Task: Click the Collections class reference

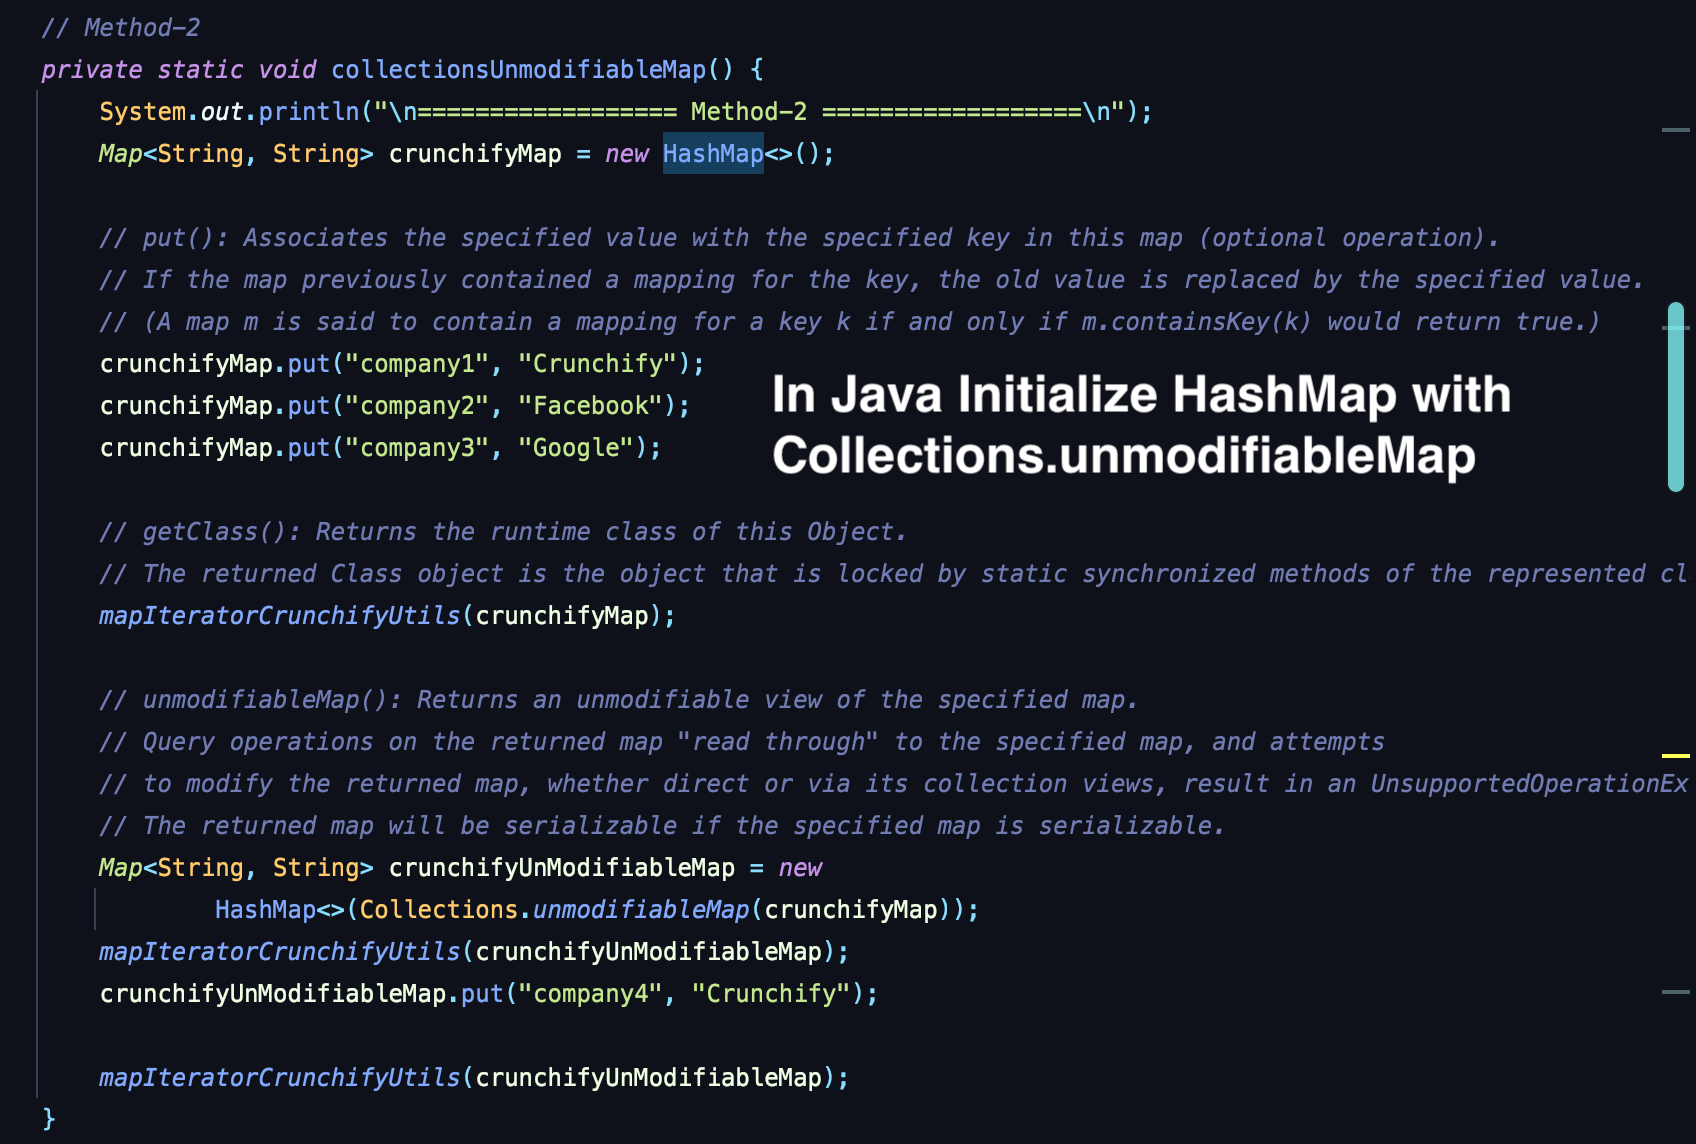Action: (438, 910)
